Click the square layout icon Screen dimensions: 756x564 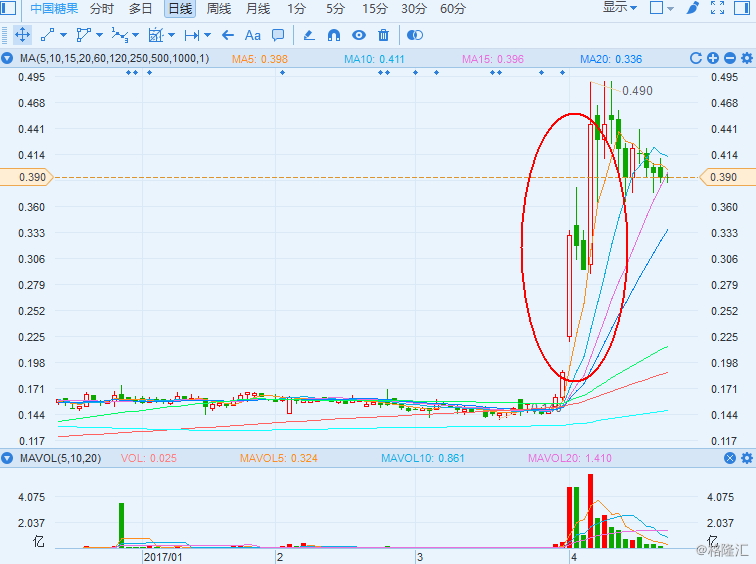(x=656, y=8)
